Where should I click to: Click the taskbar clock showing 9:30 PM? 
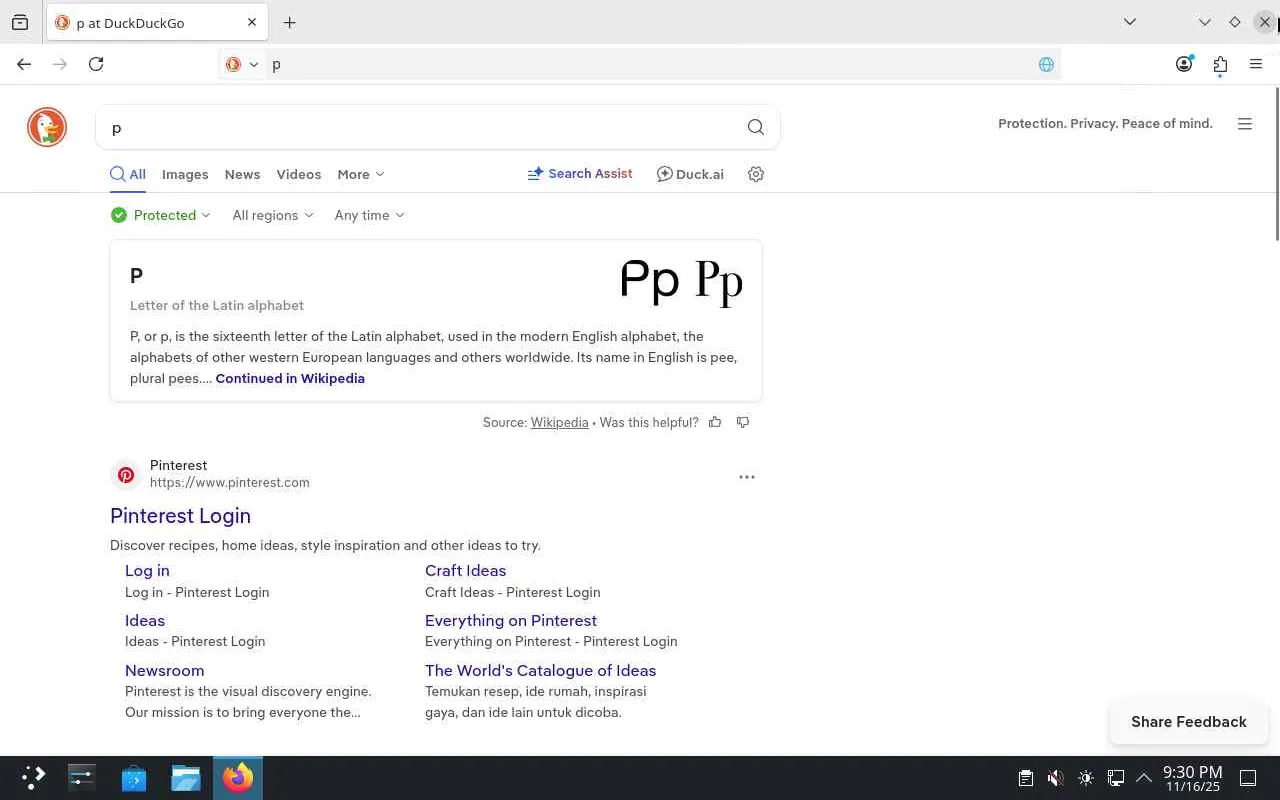pos(1192,778)
